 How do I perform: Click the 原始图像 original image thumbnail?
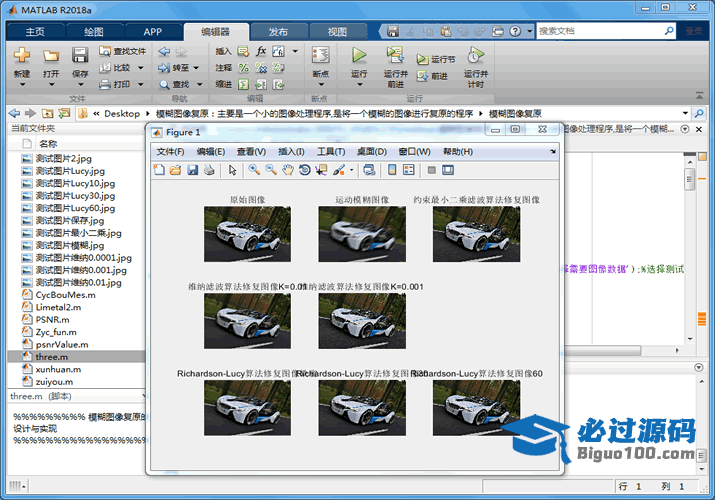click(247, 234)
